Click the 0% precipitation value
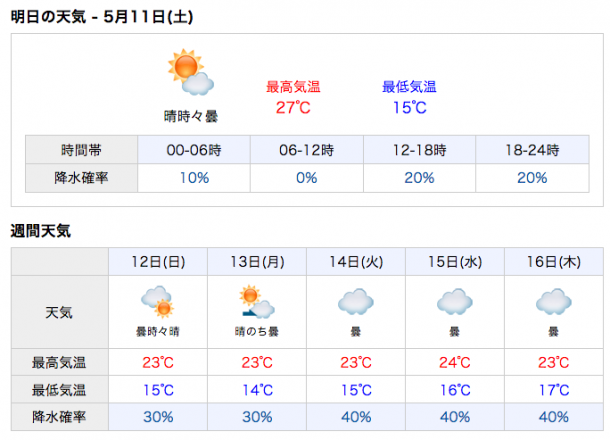This screenshot has height=440, width=610. pyautogui.click(x=307, y=178)
